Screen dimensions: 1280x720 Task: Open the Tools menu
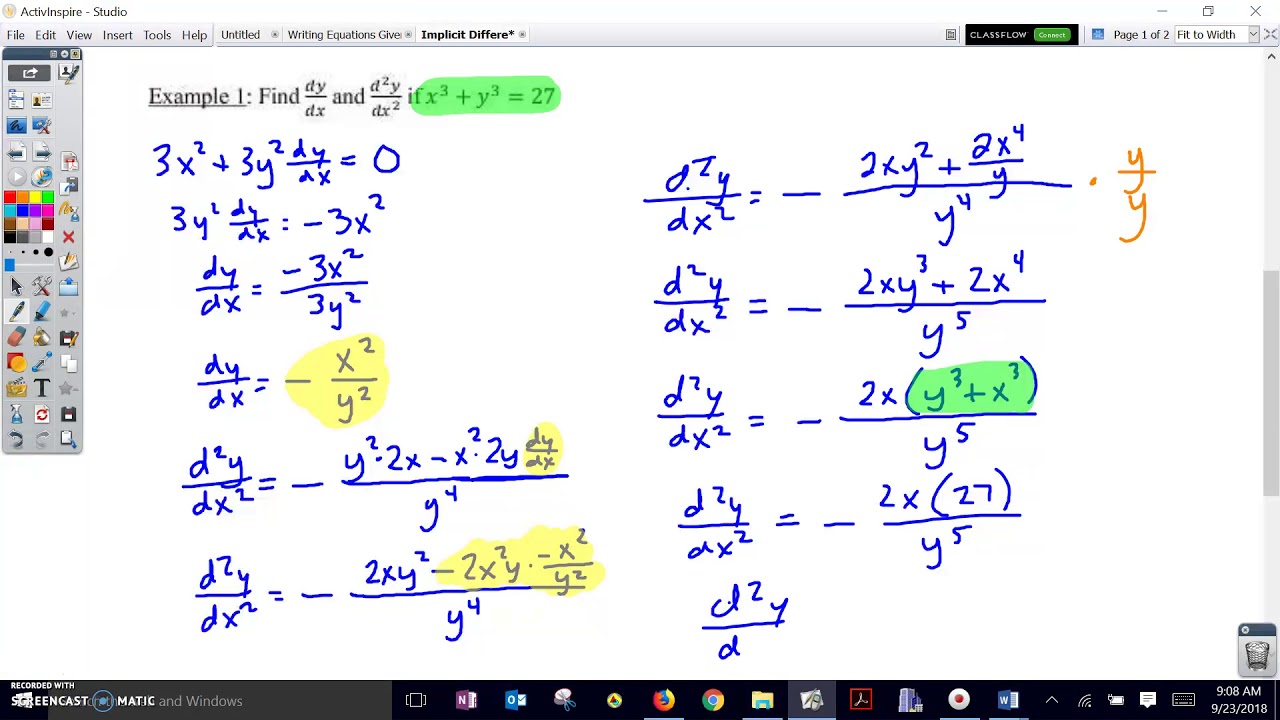pos(157,35)
